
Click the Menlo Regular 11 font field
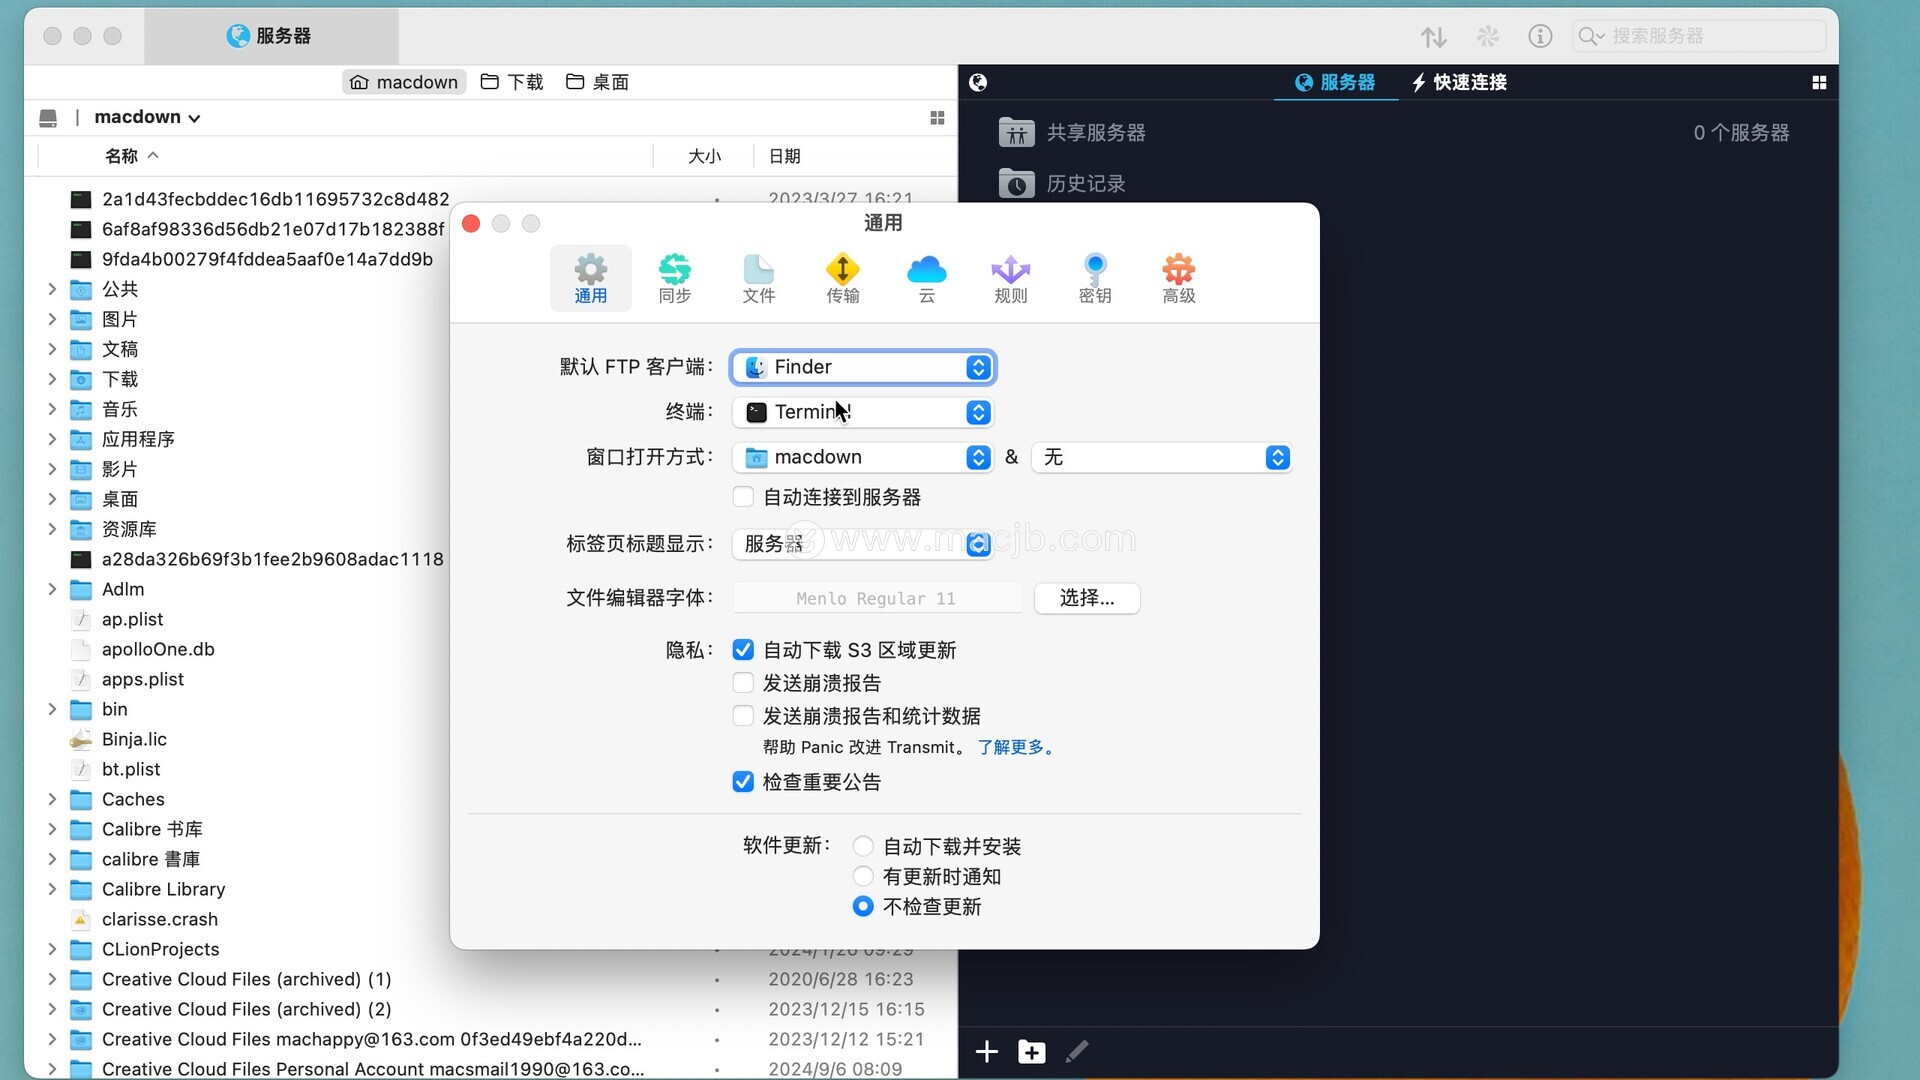[877, 598]
